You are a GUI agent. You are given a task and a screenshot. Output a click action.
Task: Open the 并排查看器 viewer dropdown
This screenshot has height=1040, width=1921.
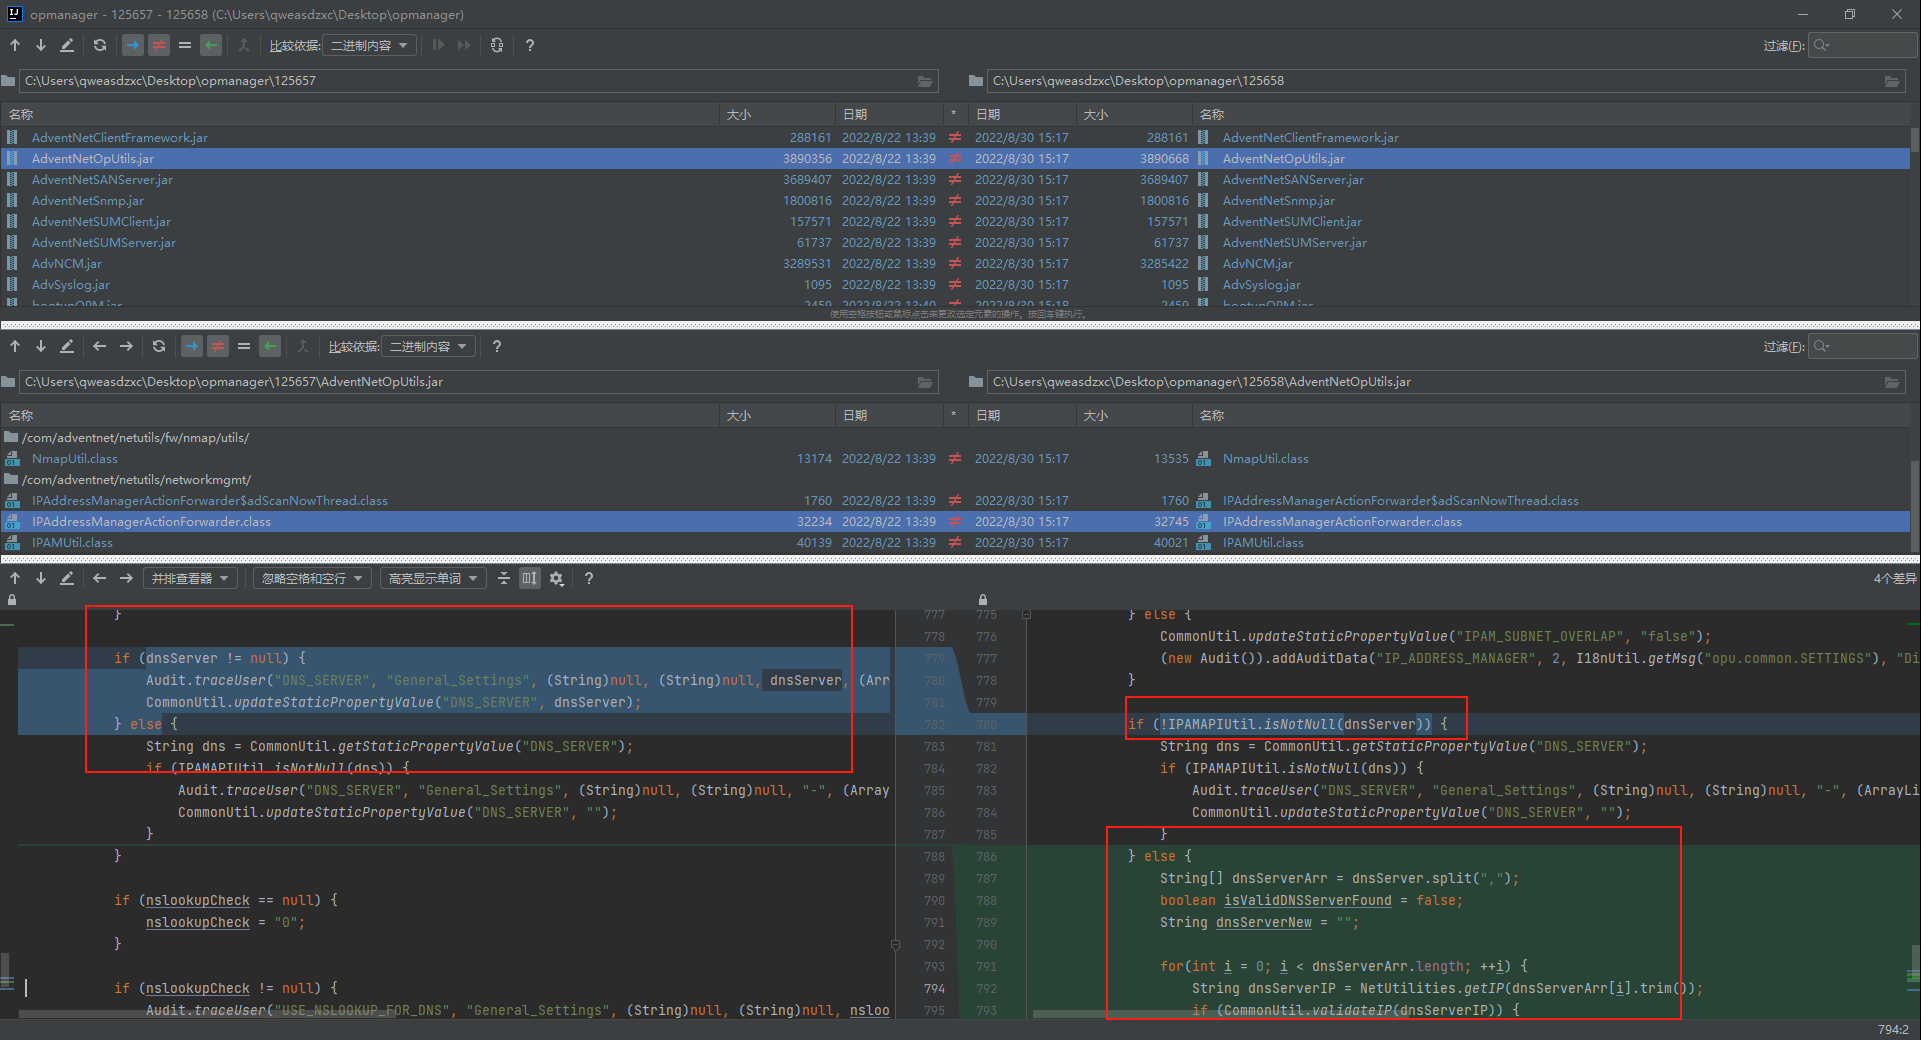[x=190, y=578]
